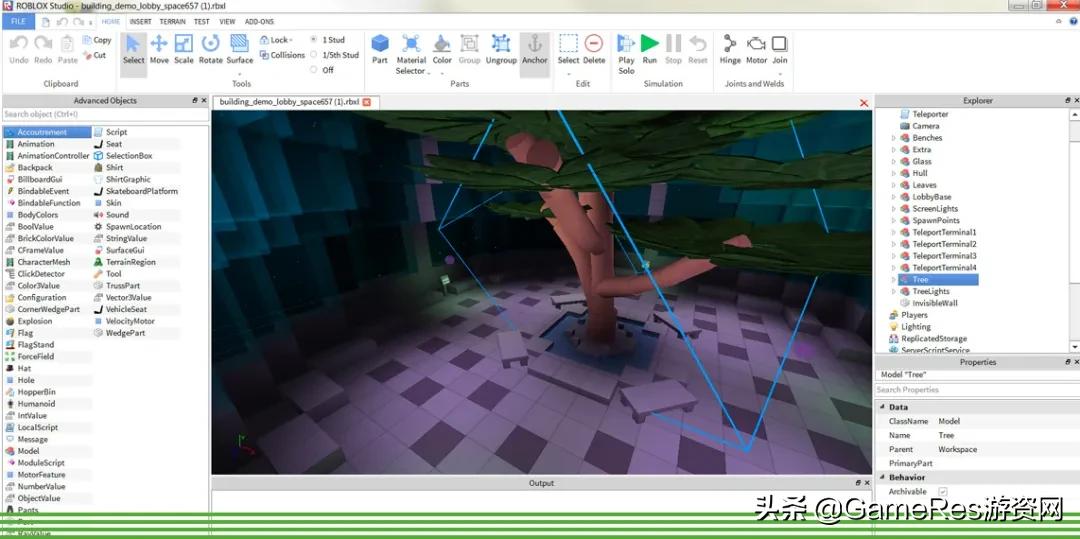This screenshot has height=539, width=1080.
Task: Close the building_demo_lobby document tab
Action: 366,102
